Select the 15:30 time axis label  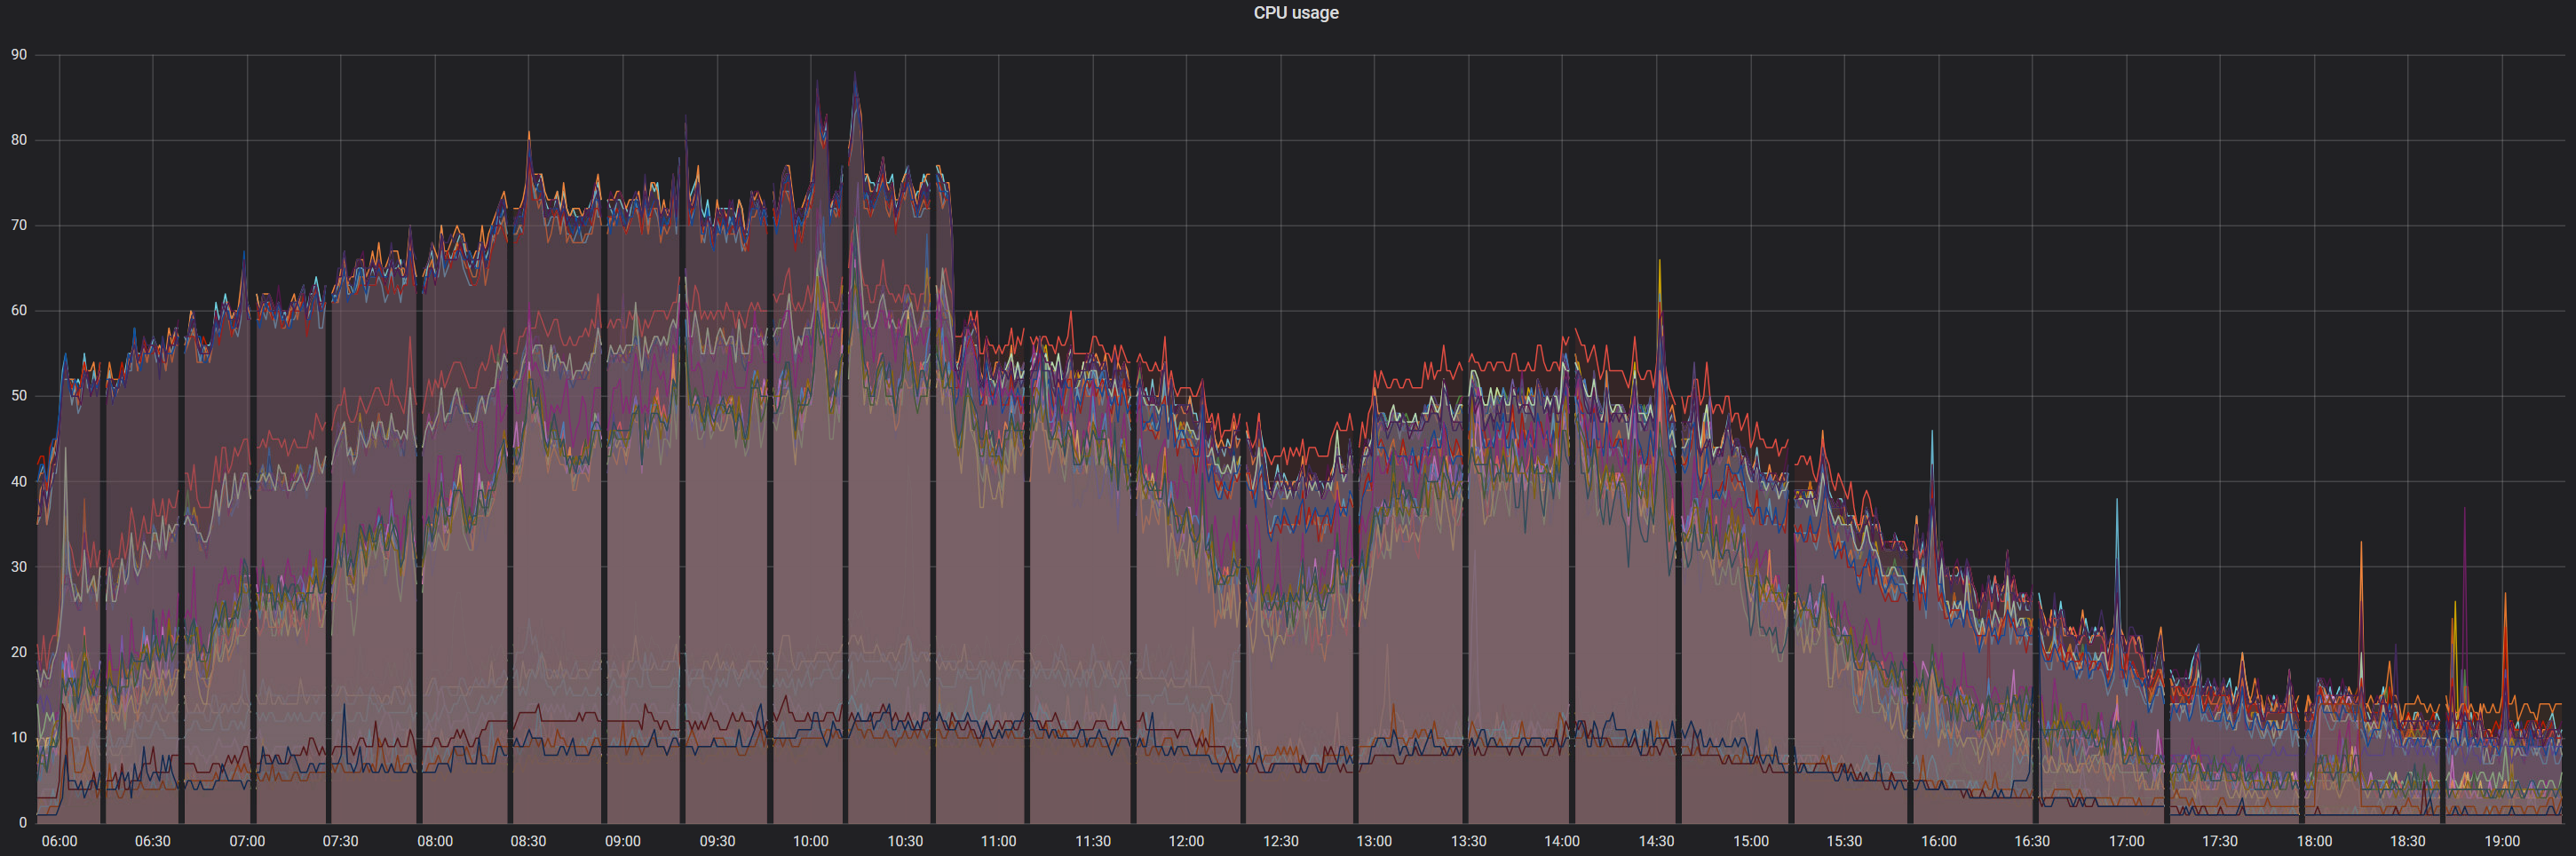[x=1844, y=841]
